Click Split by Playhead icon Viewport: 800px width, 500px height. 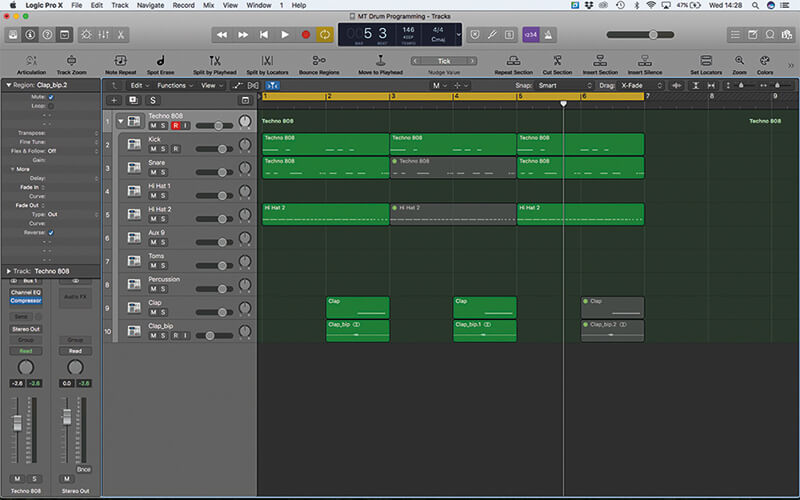pos(215,61)
